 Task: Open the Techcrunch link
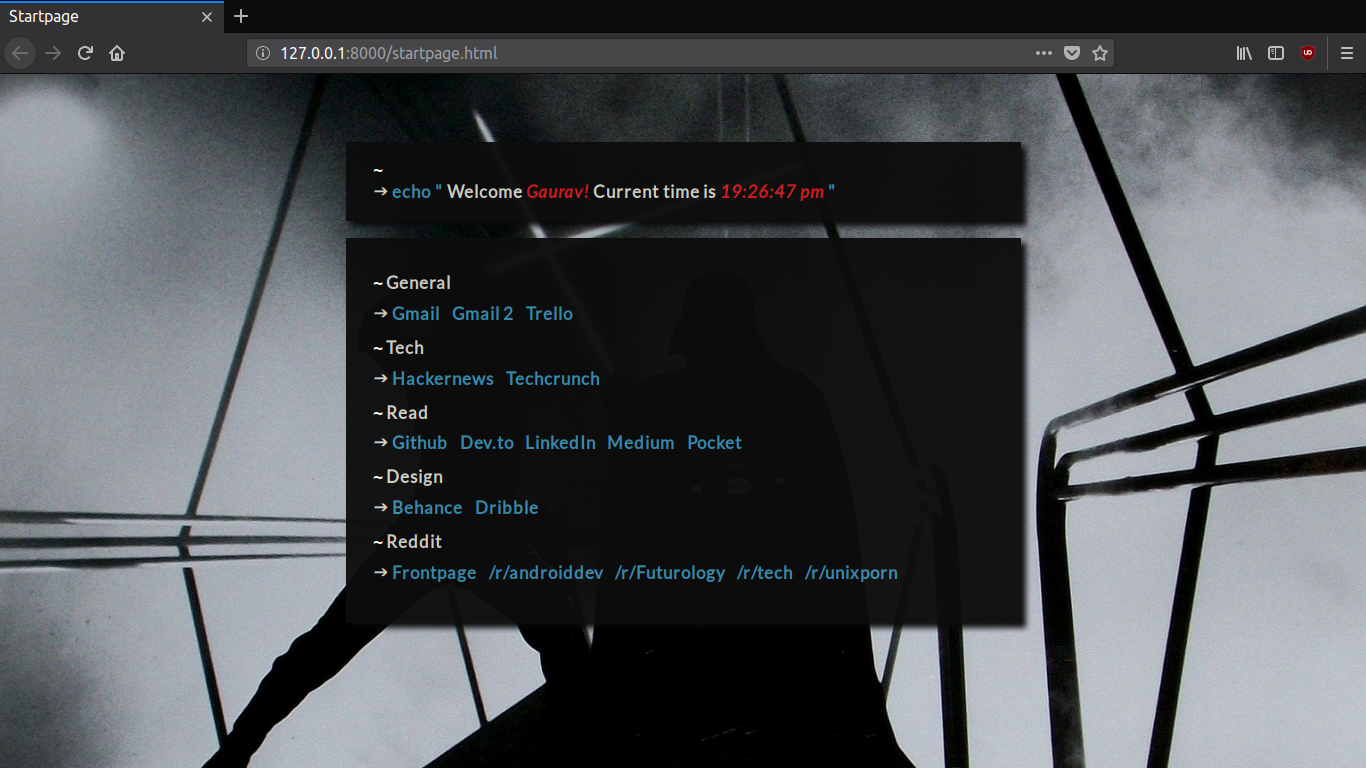coord(553,378)
